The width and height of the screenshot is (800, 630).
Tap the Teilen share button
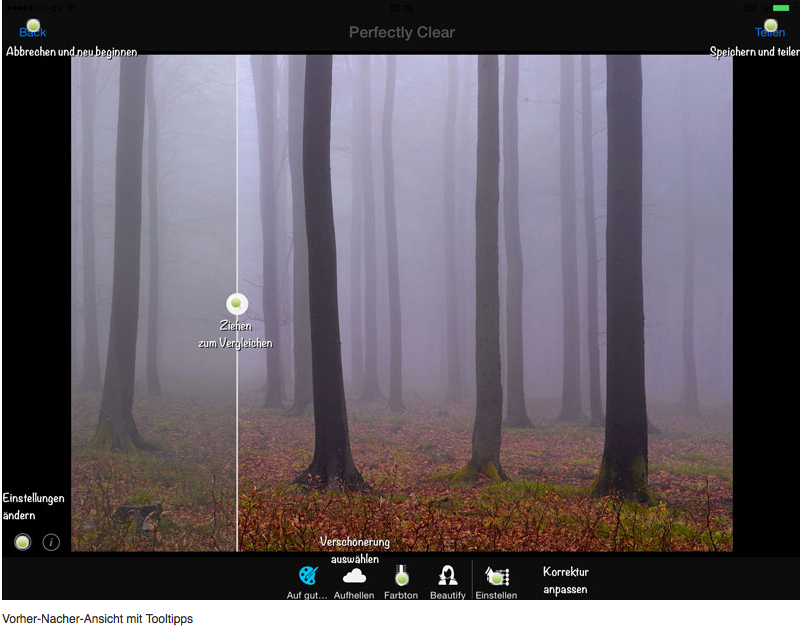[769, 30]
